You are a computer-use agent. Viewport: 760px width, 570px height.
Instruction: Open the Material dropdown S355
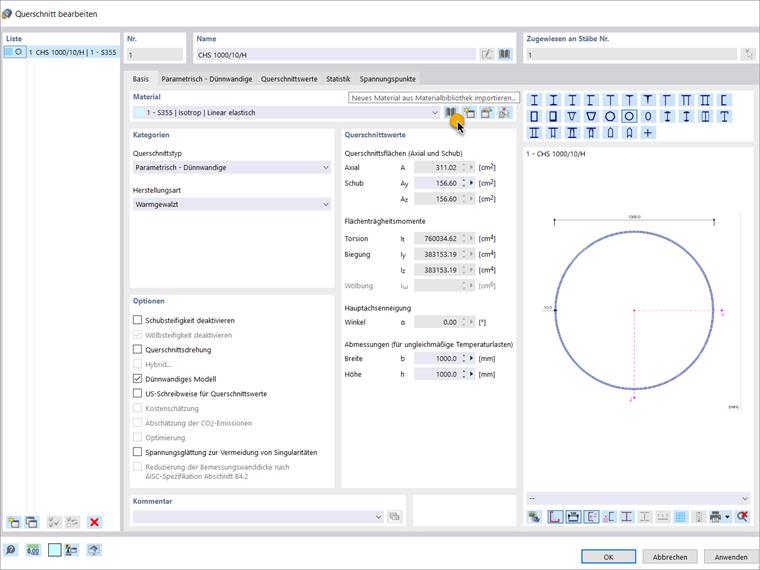point(286,112)
